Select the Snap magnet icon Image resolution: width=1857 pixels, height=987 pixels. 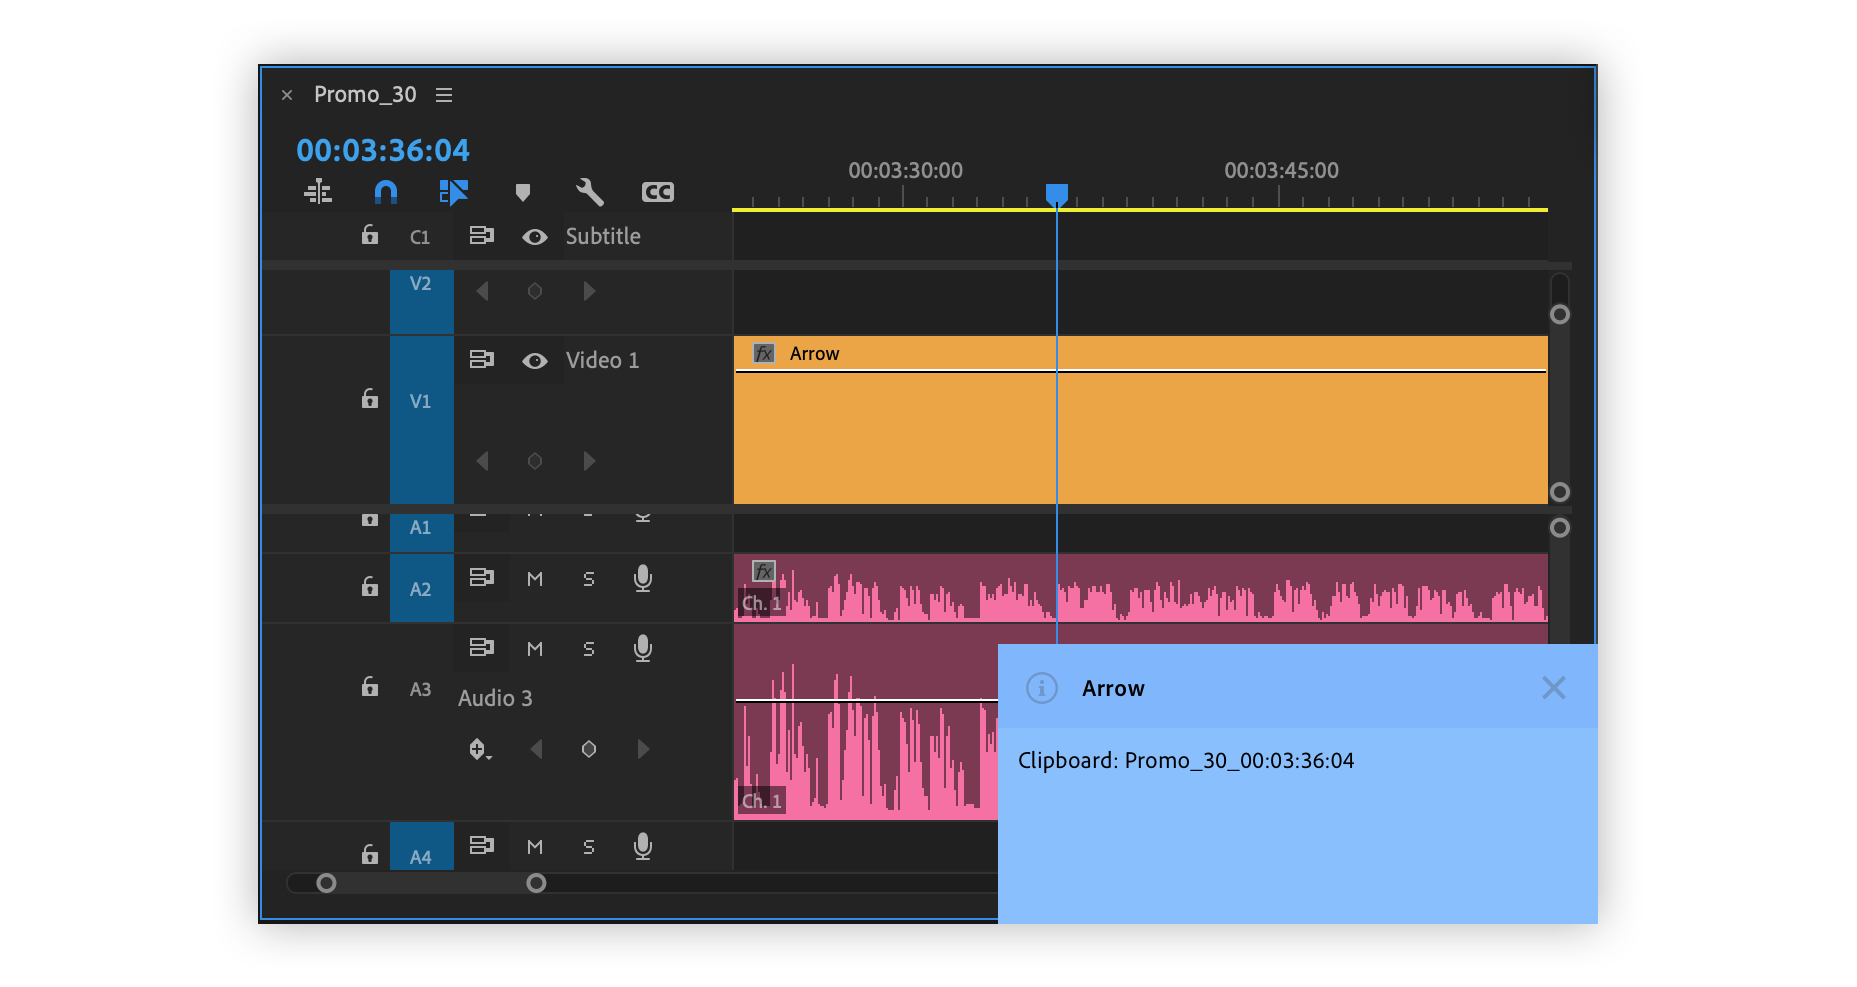(385, 191)
